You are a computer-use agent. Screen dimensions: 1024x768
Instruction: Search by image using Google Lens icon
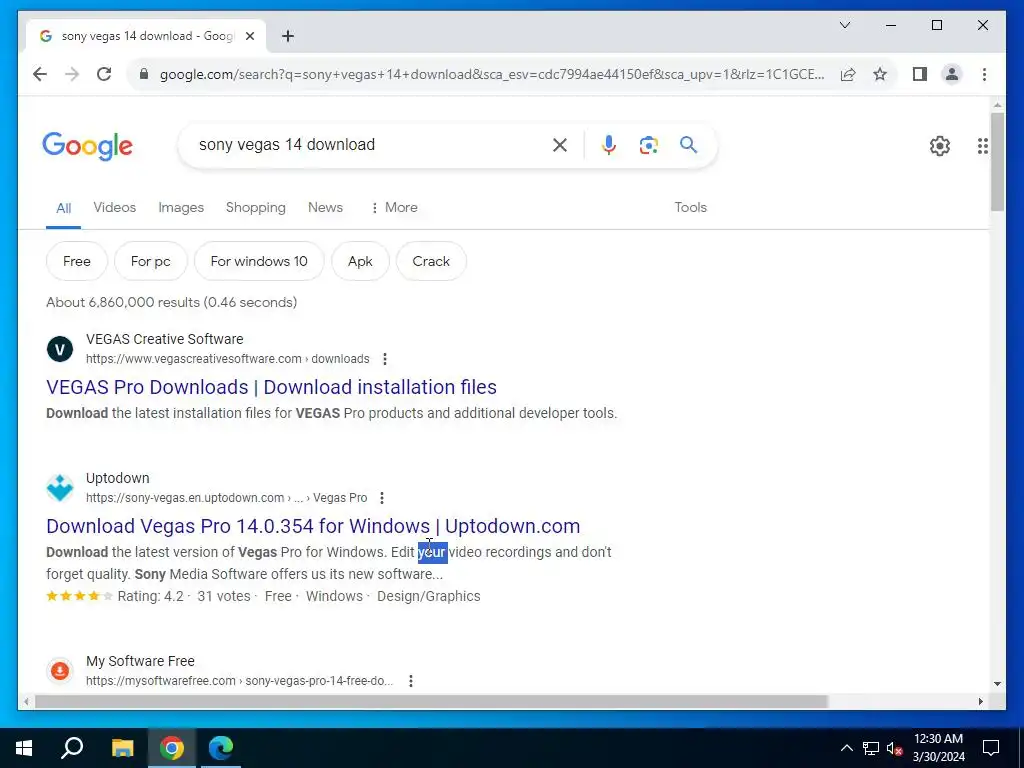648,145
